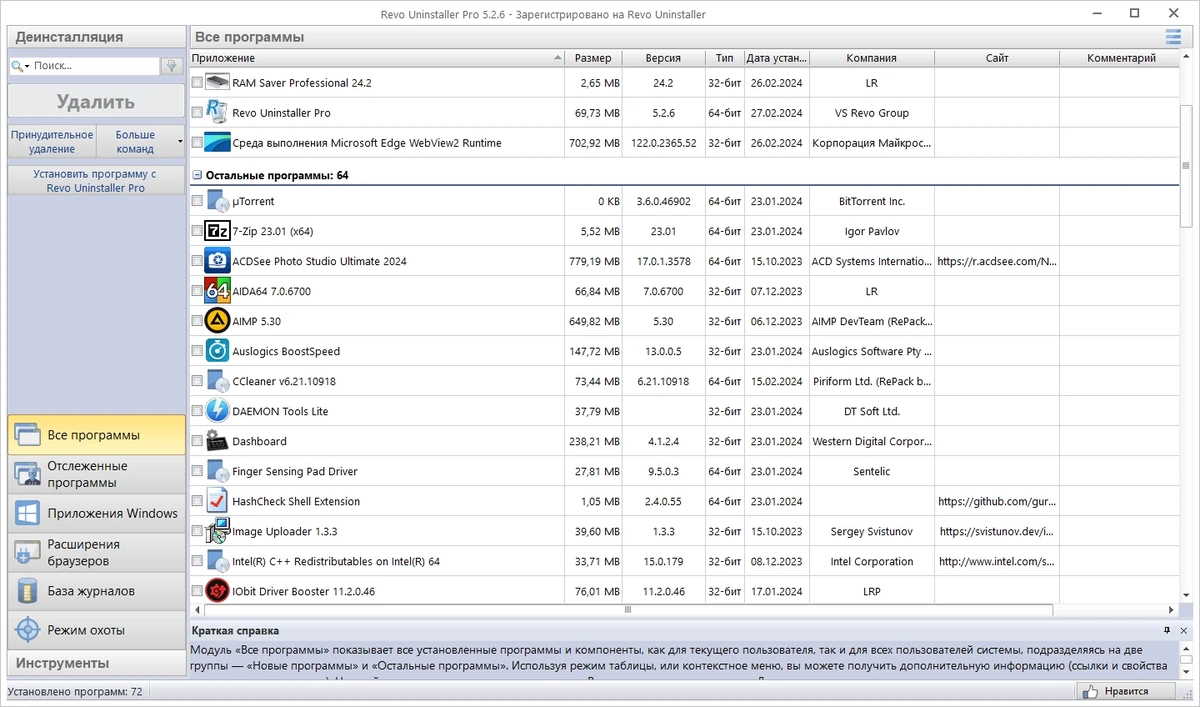Click the Деинсталляция panel header

tap(97, 37)
